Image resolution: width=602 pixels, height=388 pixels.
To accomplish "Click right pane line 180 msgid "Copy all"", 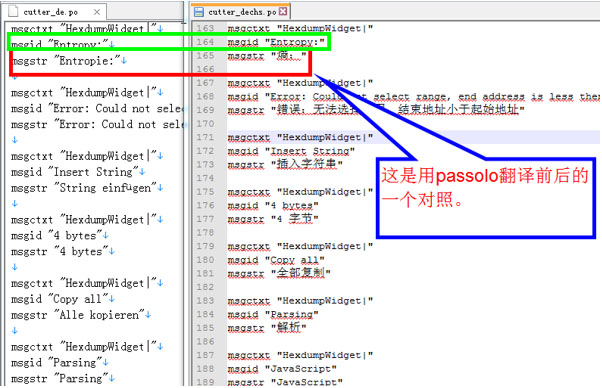I will [276, 260].
